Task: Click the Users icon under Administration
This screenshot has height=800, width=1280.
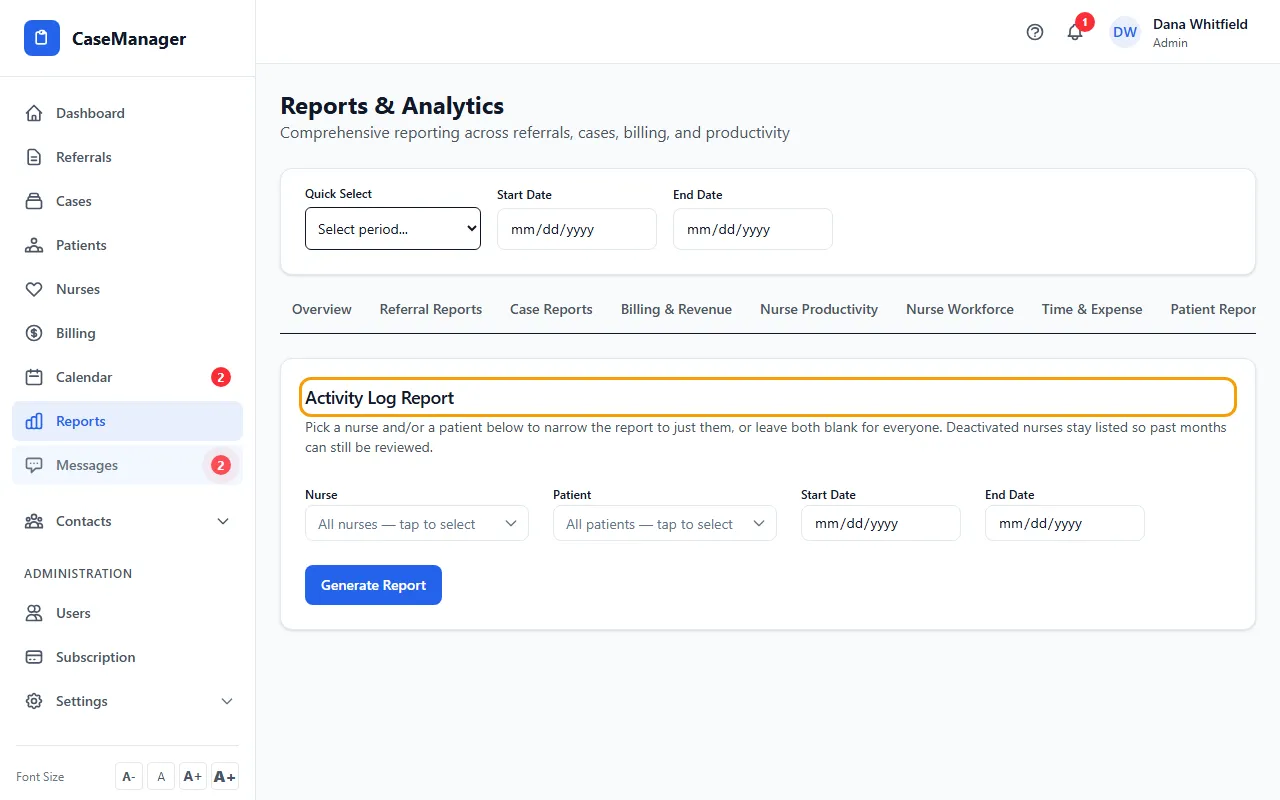Action: pyautogui.click(x=34, y=613)
